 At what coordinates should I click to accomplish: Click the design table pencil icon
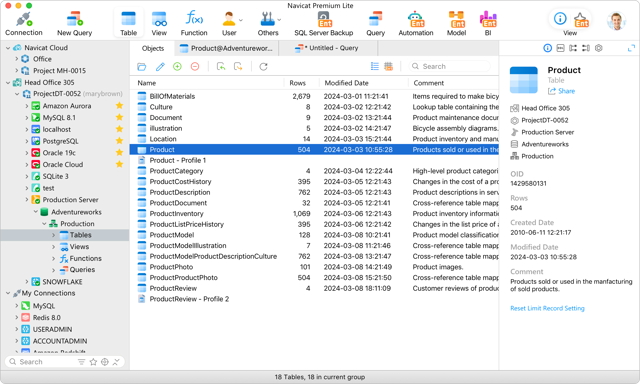[160, 67]
